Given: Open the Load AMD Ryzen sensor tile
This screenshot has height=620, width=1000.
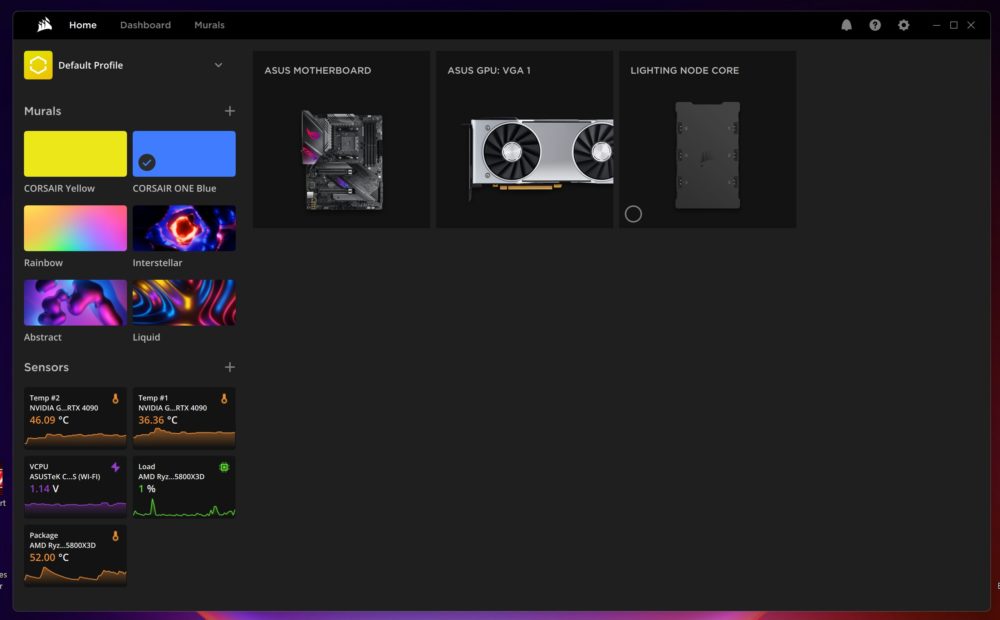Looking at the screenshot, I should [184, 486].
